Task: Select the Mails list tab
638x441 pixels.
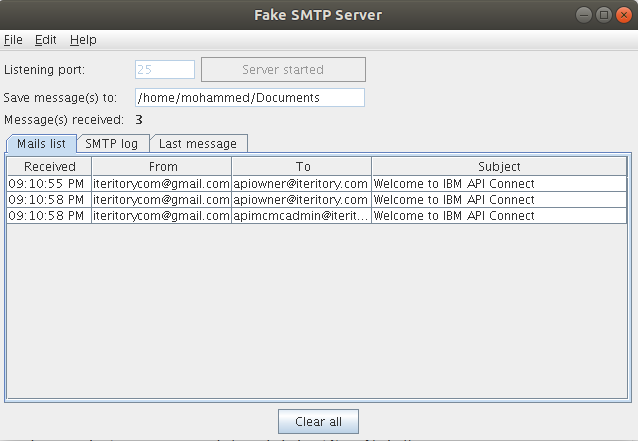Action: [41, 143]
